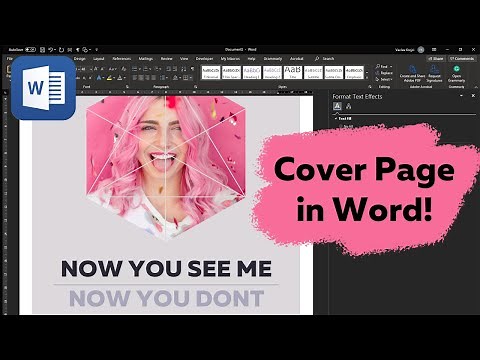The height and width of the screenshot is (360, 480).
Task: Click the Increase Indent icon
Action: (176, 69)
